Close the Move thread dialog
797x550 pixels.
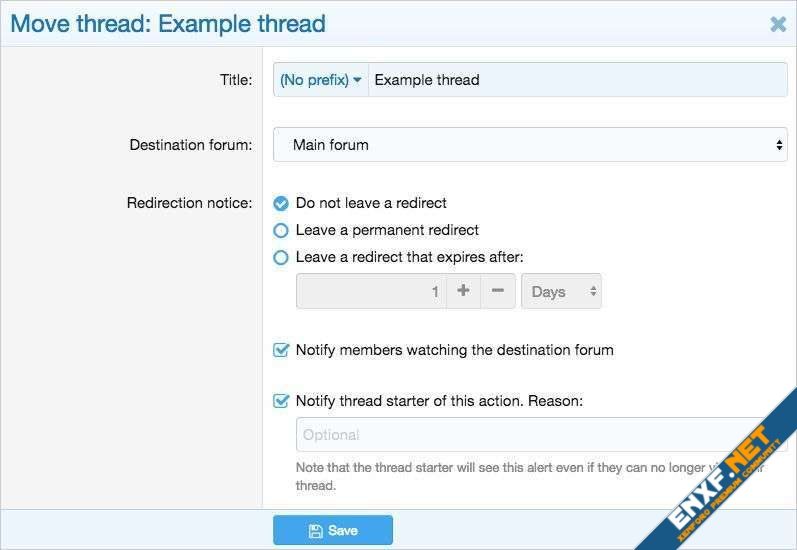click(778, 24)
